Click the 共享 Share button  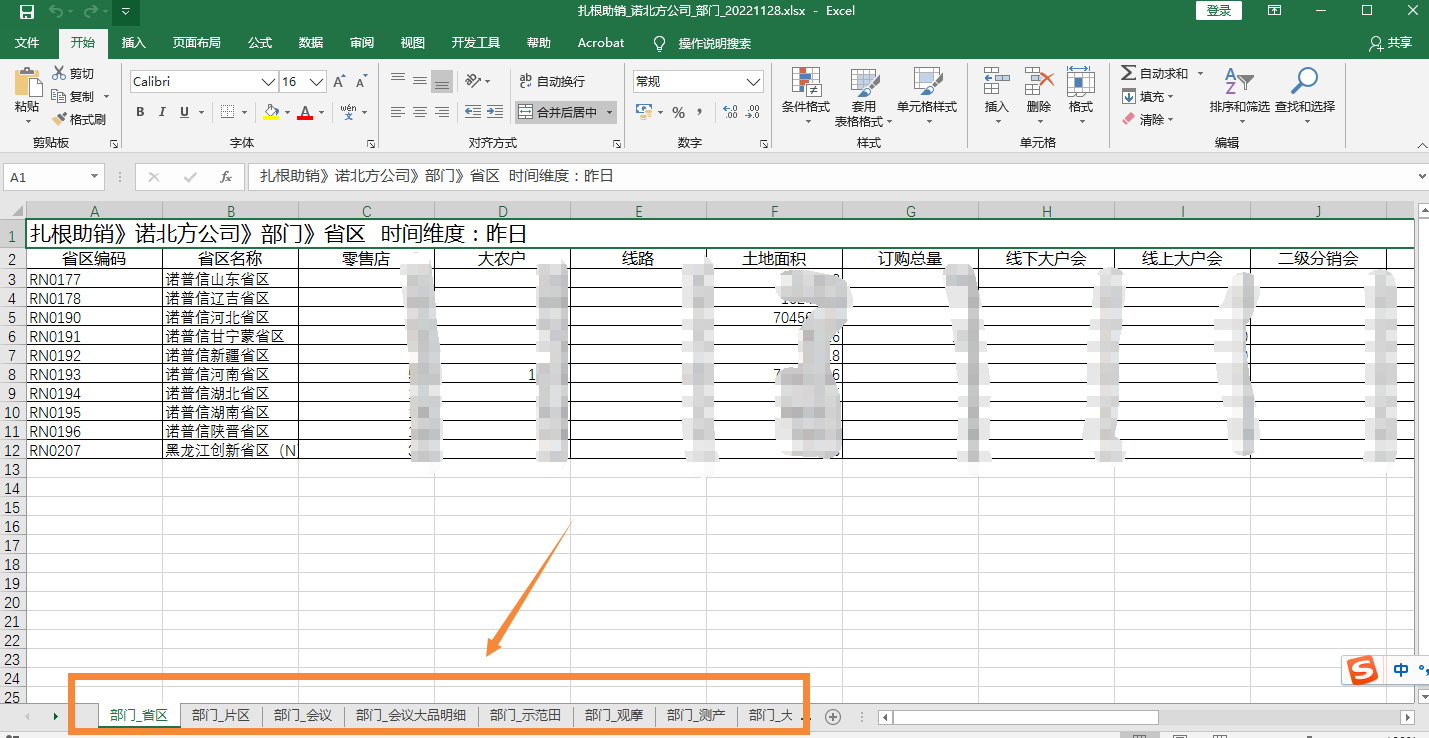tap(1391, 43)
